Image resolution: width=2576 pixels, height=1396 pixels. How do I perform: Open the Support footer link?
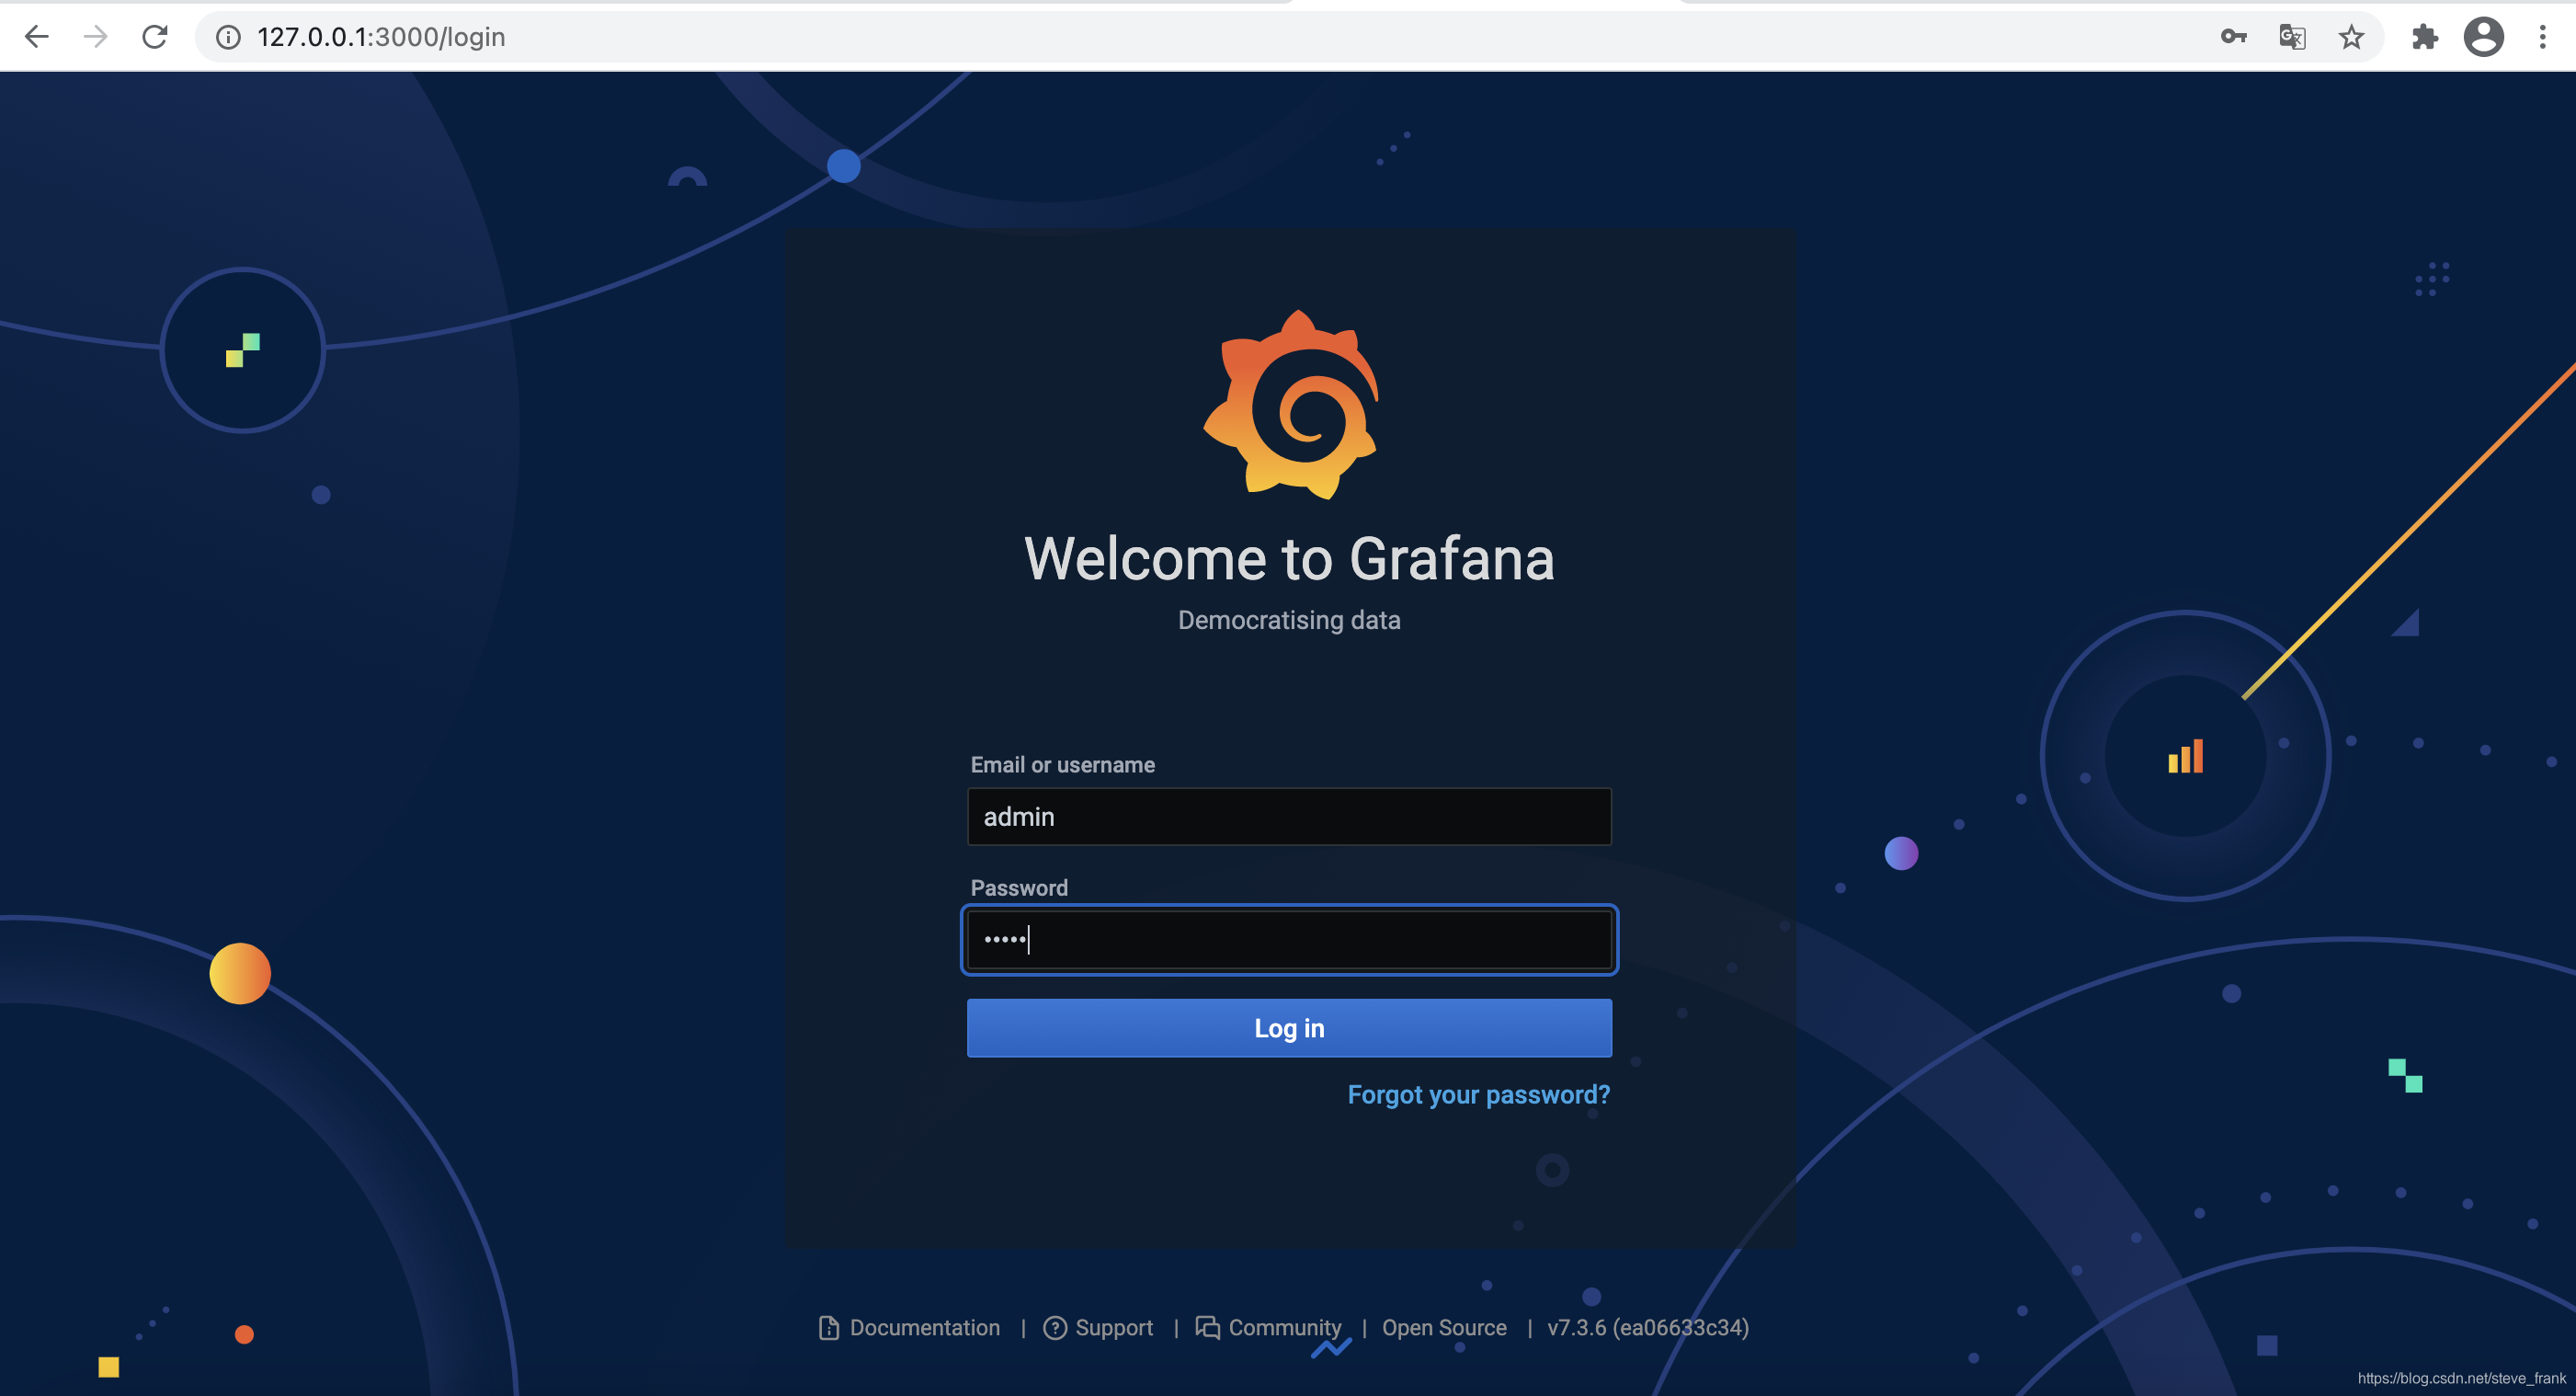(1113, 1328)
